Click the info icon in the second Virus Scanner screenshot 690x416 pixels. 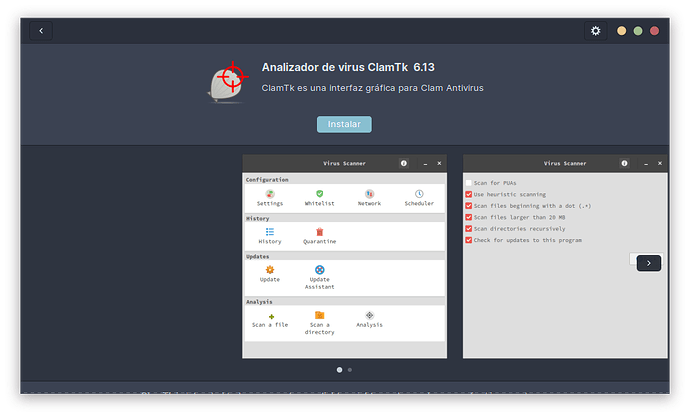624,163
